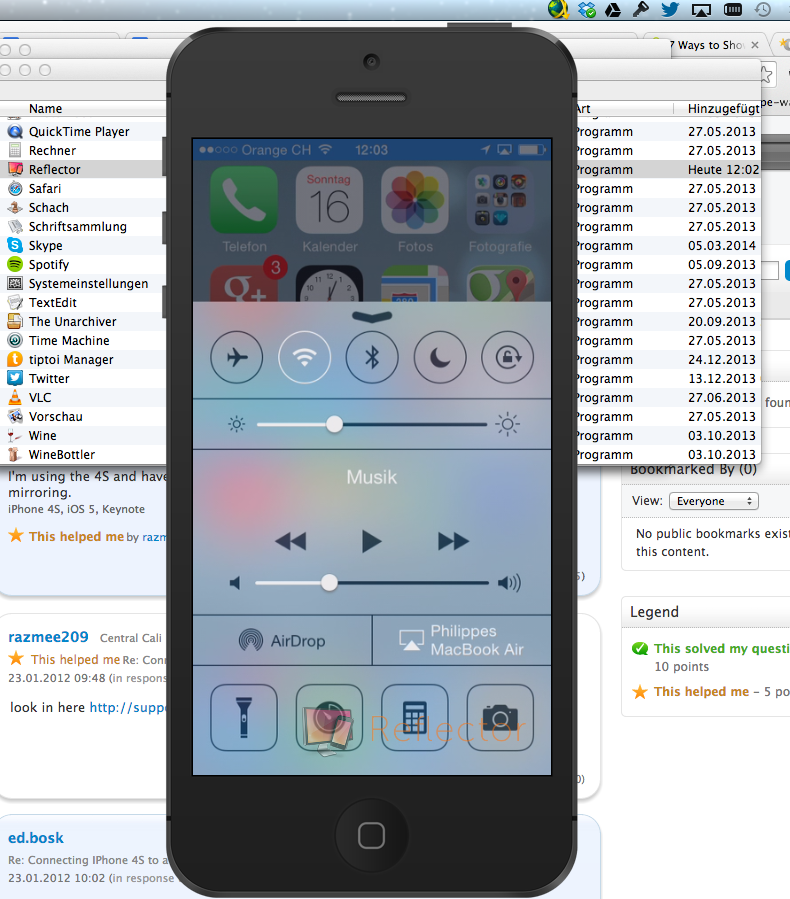Disable Wi-Fi in Control Center

click(x=304, y=357)
